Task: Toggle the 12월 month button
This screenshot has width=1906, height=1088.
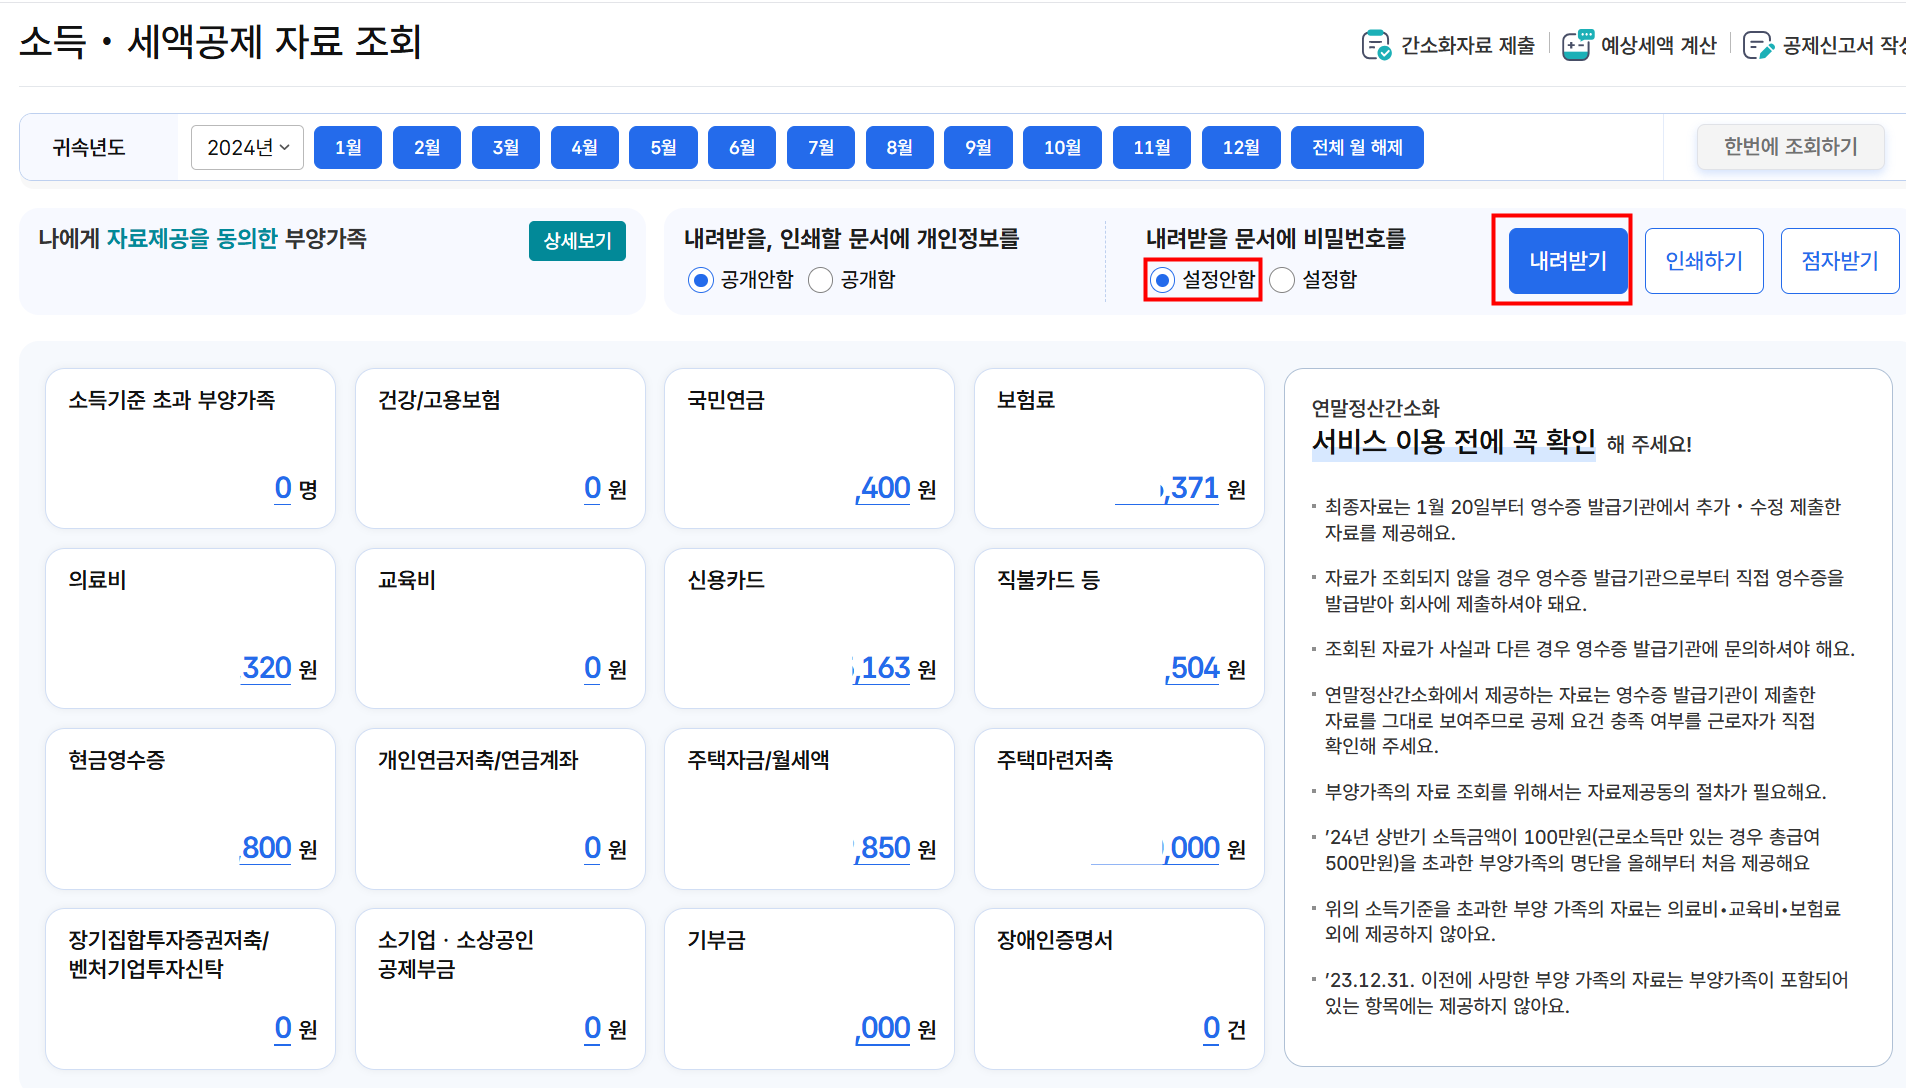Action: (1241, 147)
